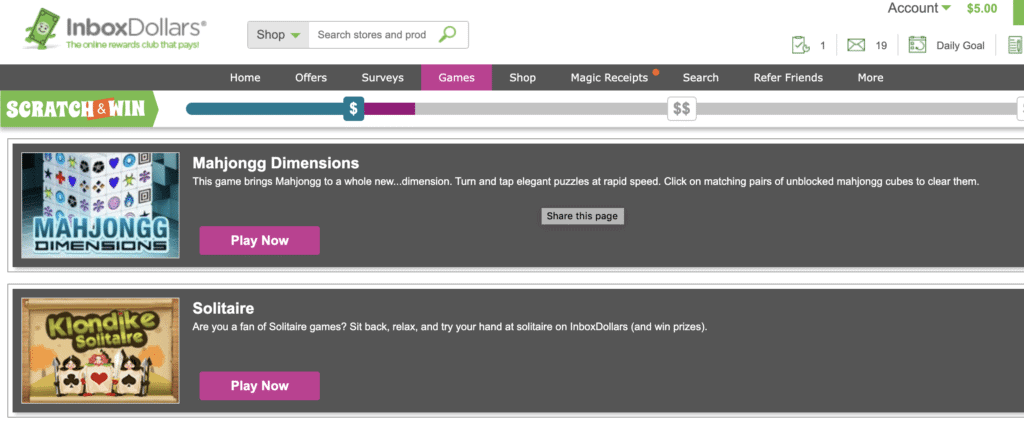The image size is (1024, 422).
Task: Click the InboxDollars logo
Action: [x=115, y=30]
